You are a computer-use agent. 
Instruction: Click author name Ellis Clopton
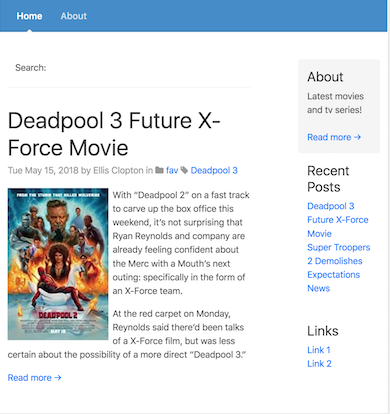[118, 170]
